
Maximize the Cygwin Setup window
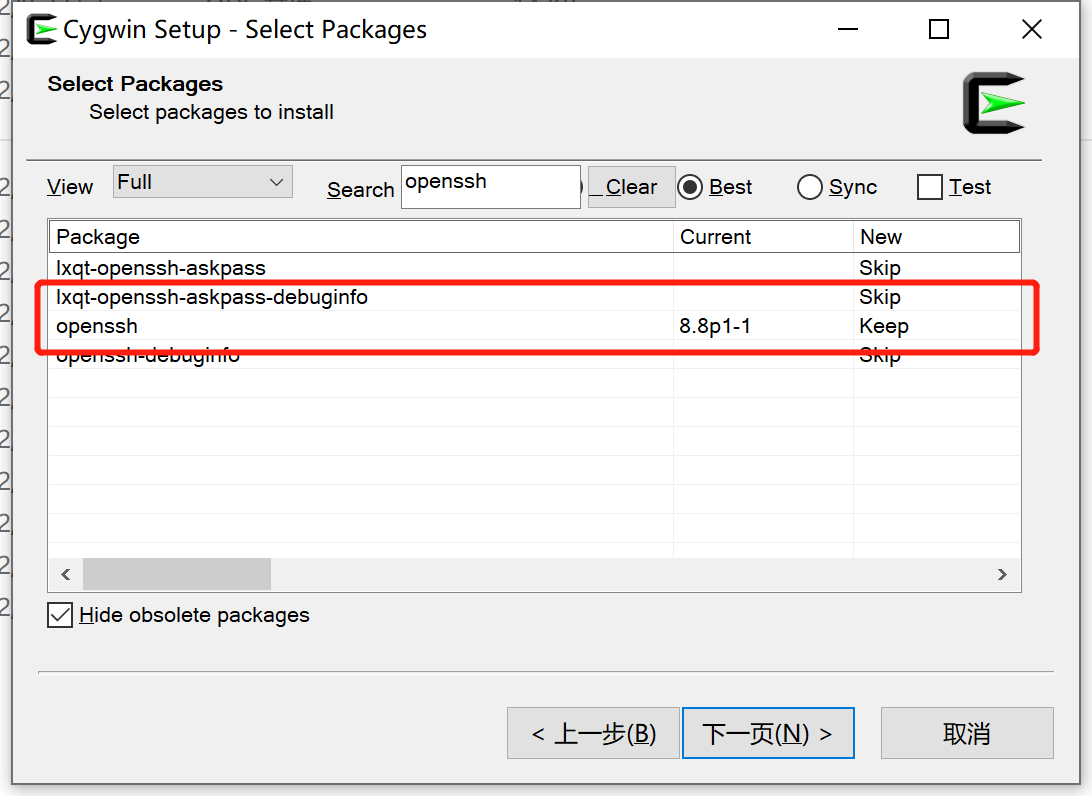click(938, 30)
